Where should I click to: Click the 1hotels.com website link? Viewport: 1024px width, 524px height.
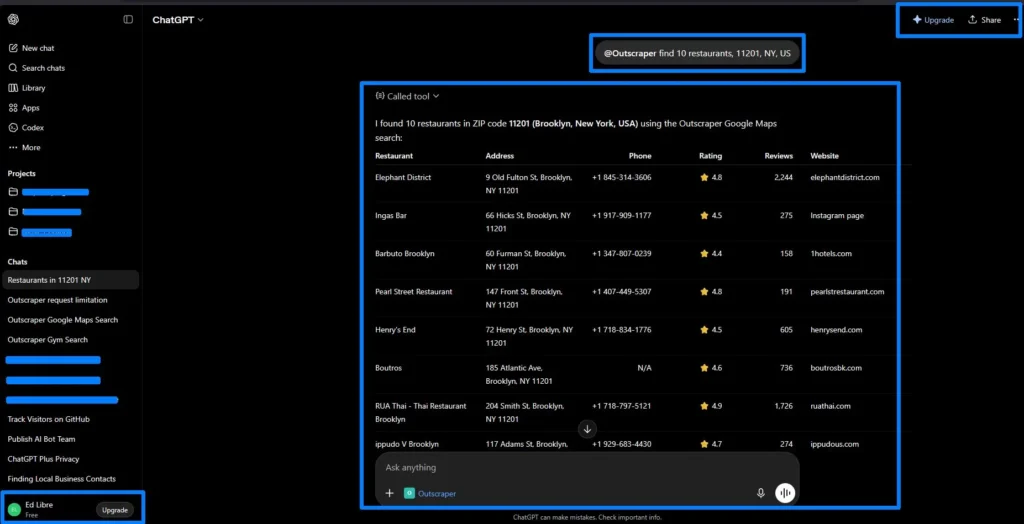(831, 254)
